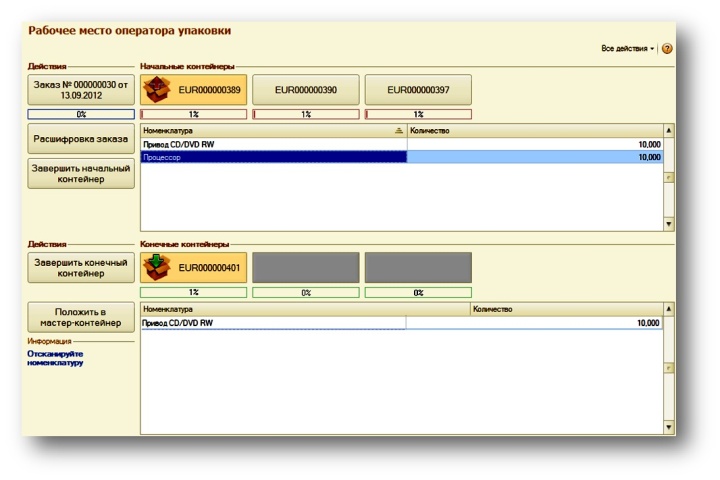Click the 0% progress bar under first gray slot
The height and width of the screenshot is (480, 720).
tap(306, 292)
